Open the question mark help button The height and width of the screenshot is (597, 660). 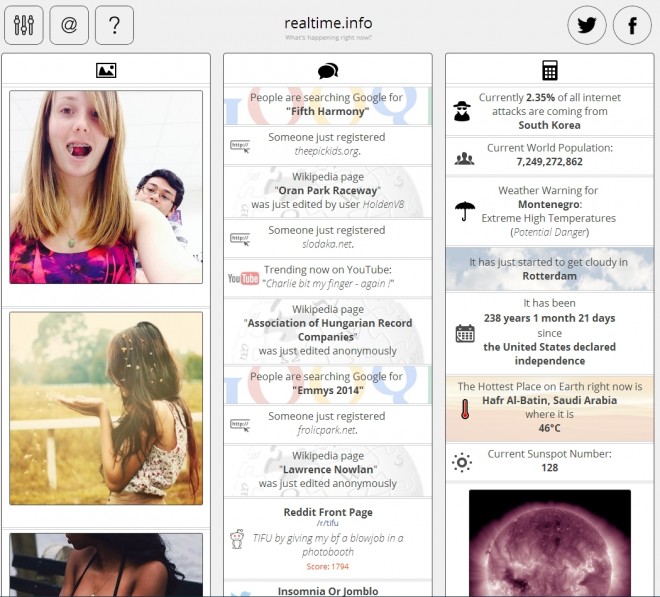[x=114, y=25]
